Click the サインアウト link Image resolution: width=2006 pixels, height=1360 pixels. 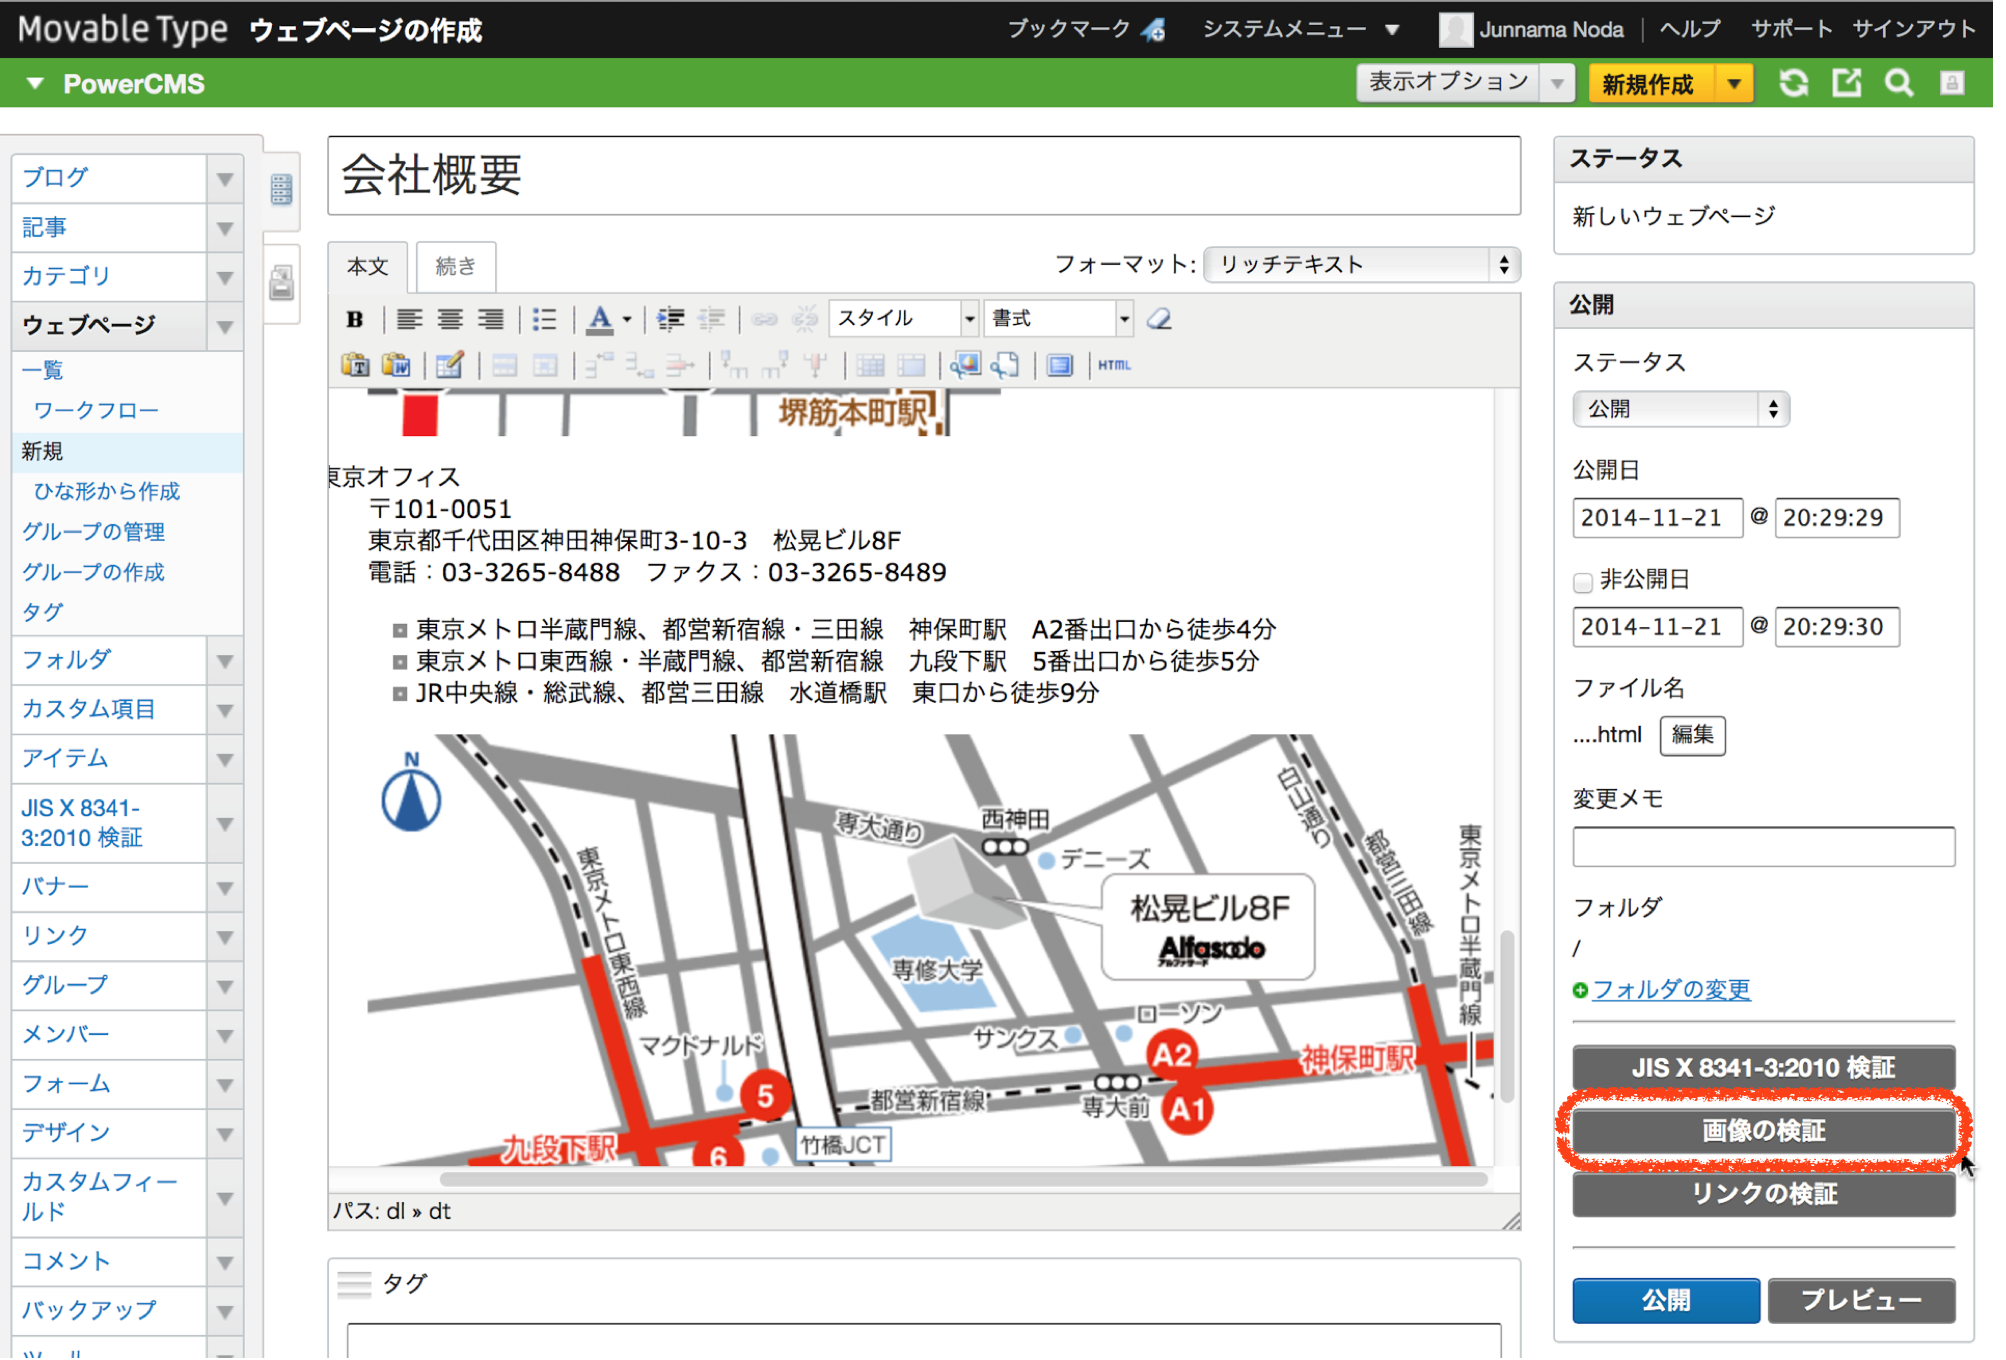pos(1913,30)
